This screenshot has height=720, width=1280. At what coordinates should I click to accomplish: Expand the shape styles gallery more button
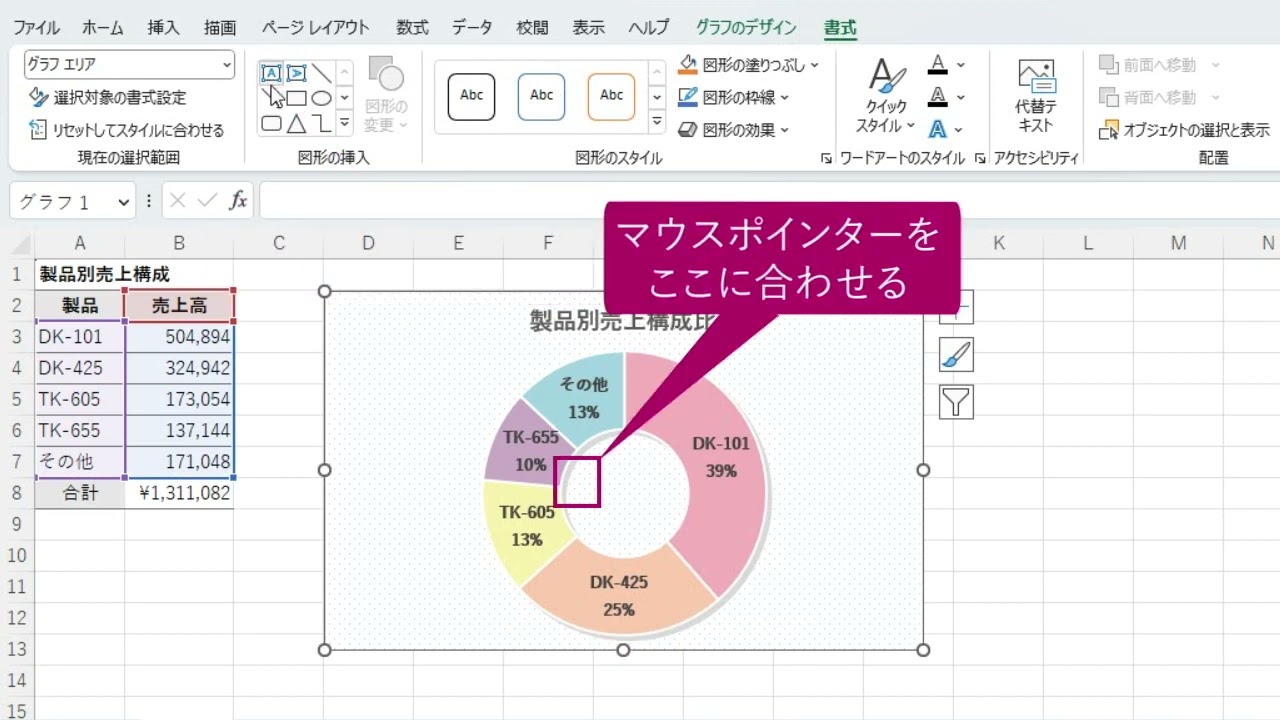click(657, 122)
